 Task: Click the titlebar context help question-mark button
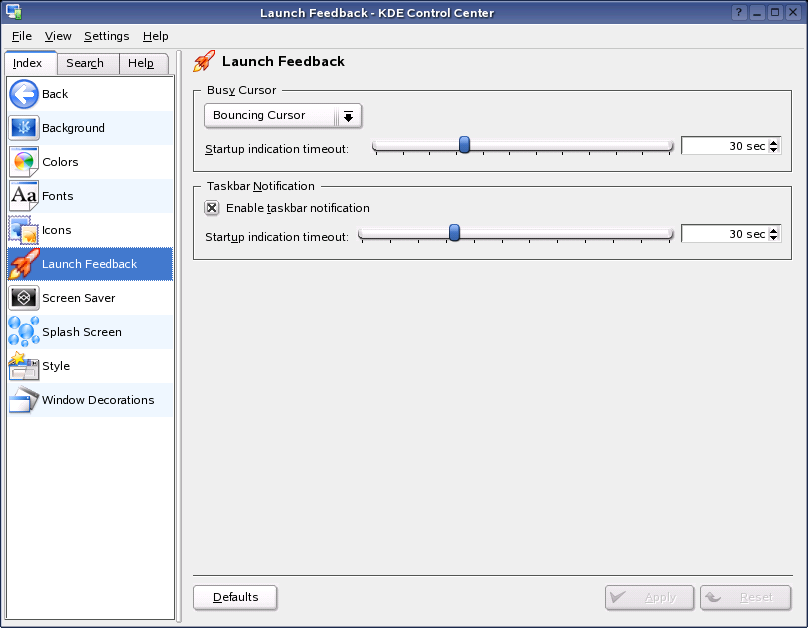pyautogui.click(x=739, y=12)
